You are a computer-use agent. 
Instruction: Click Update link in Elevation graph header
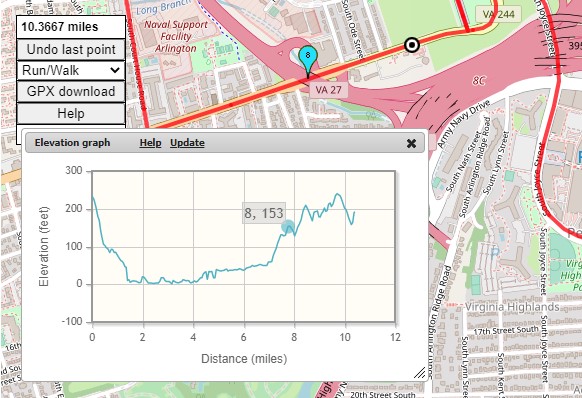187,143
